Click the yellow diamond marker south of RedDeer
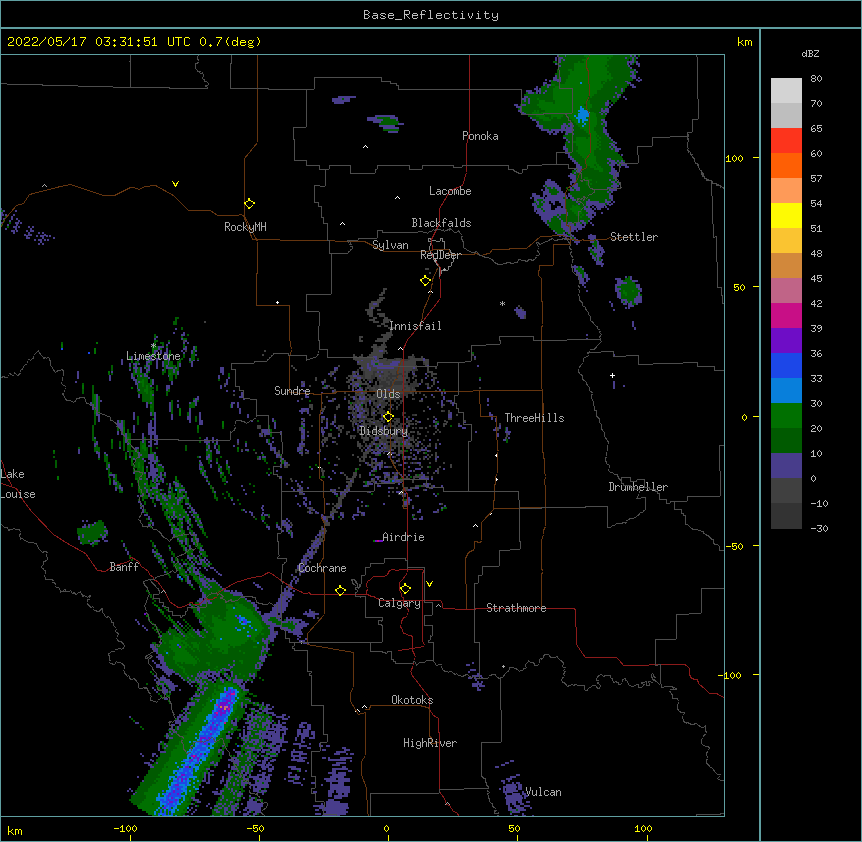This screenshot has height=842, width=862. (x=425, y=281)
